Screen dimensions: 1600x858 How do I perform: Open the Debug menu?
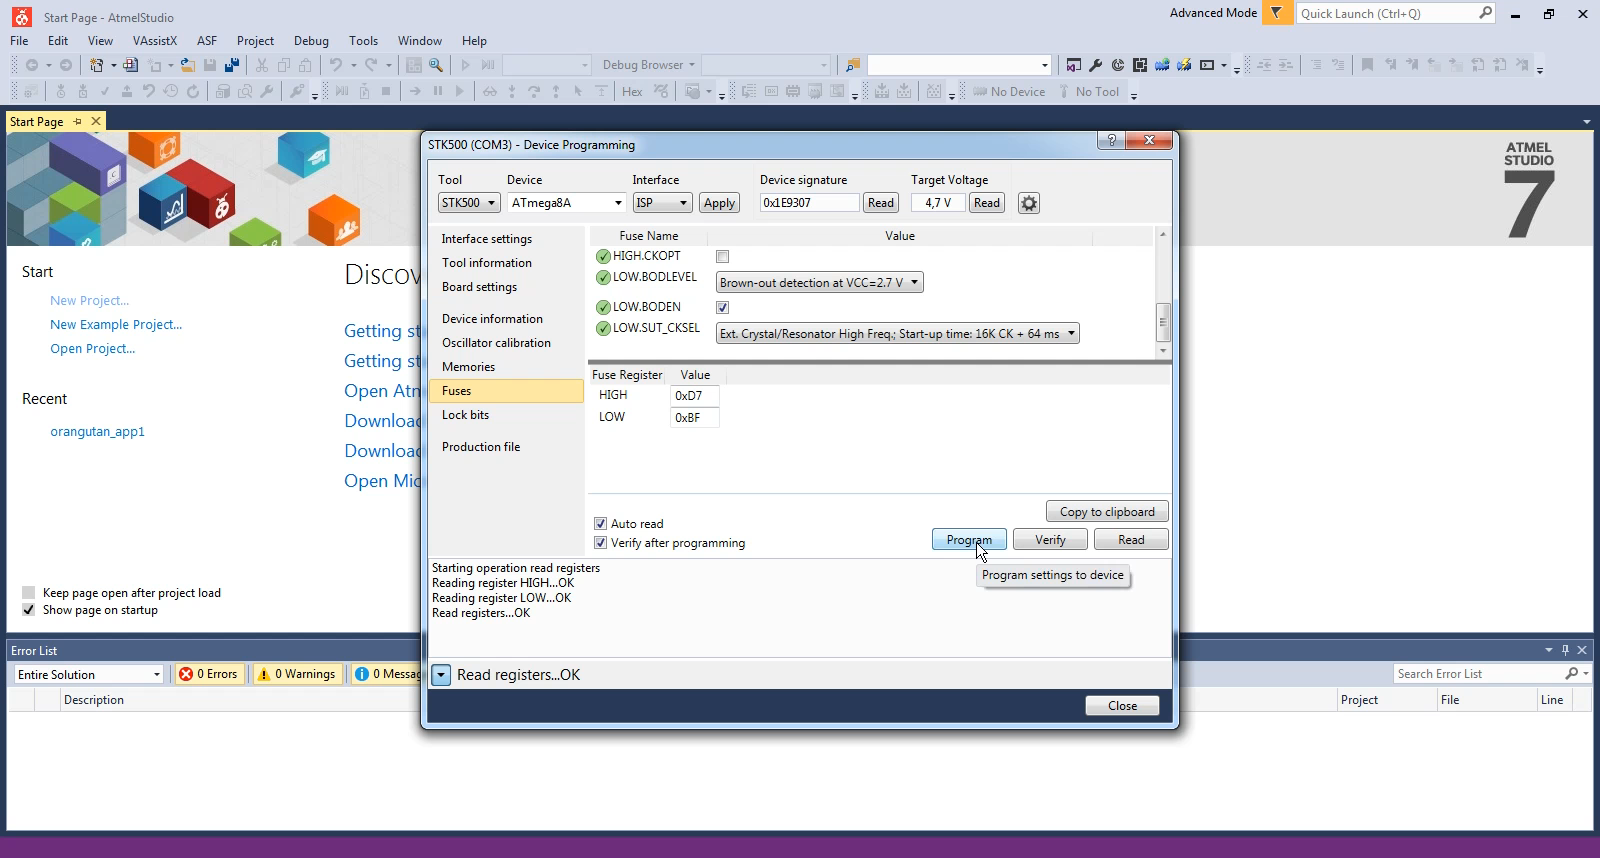(311, 41)
